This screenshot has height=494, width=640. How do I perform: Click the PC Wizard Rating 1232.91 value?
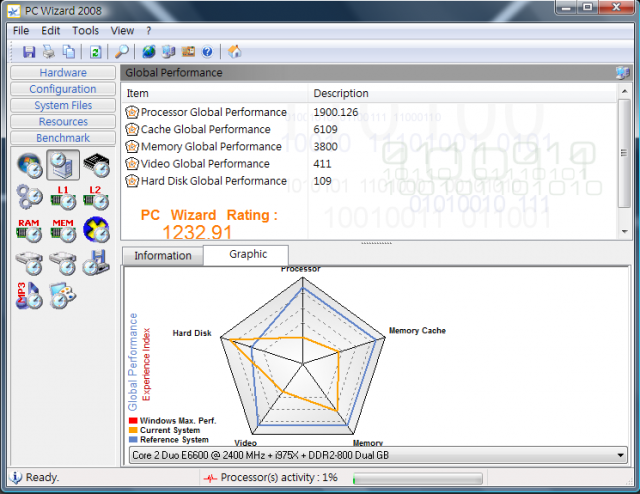(x=197, y=232)
